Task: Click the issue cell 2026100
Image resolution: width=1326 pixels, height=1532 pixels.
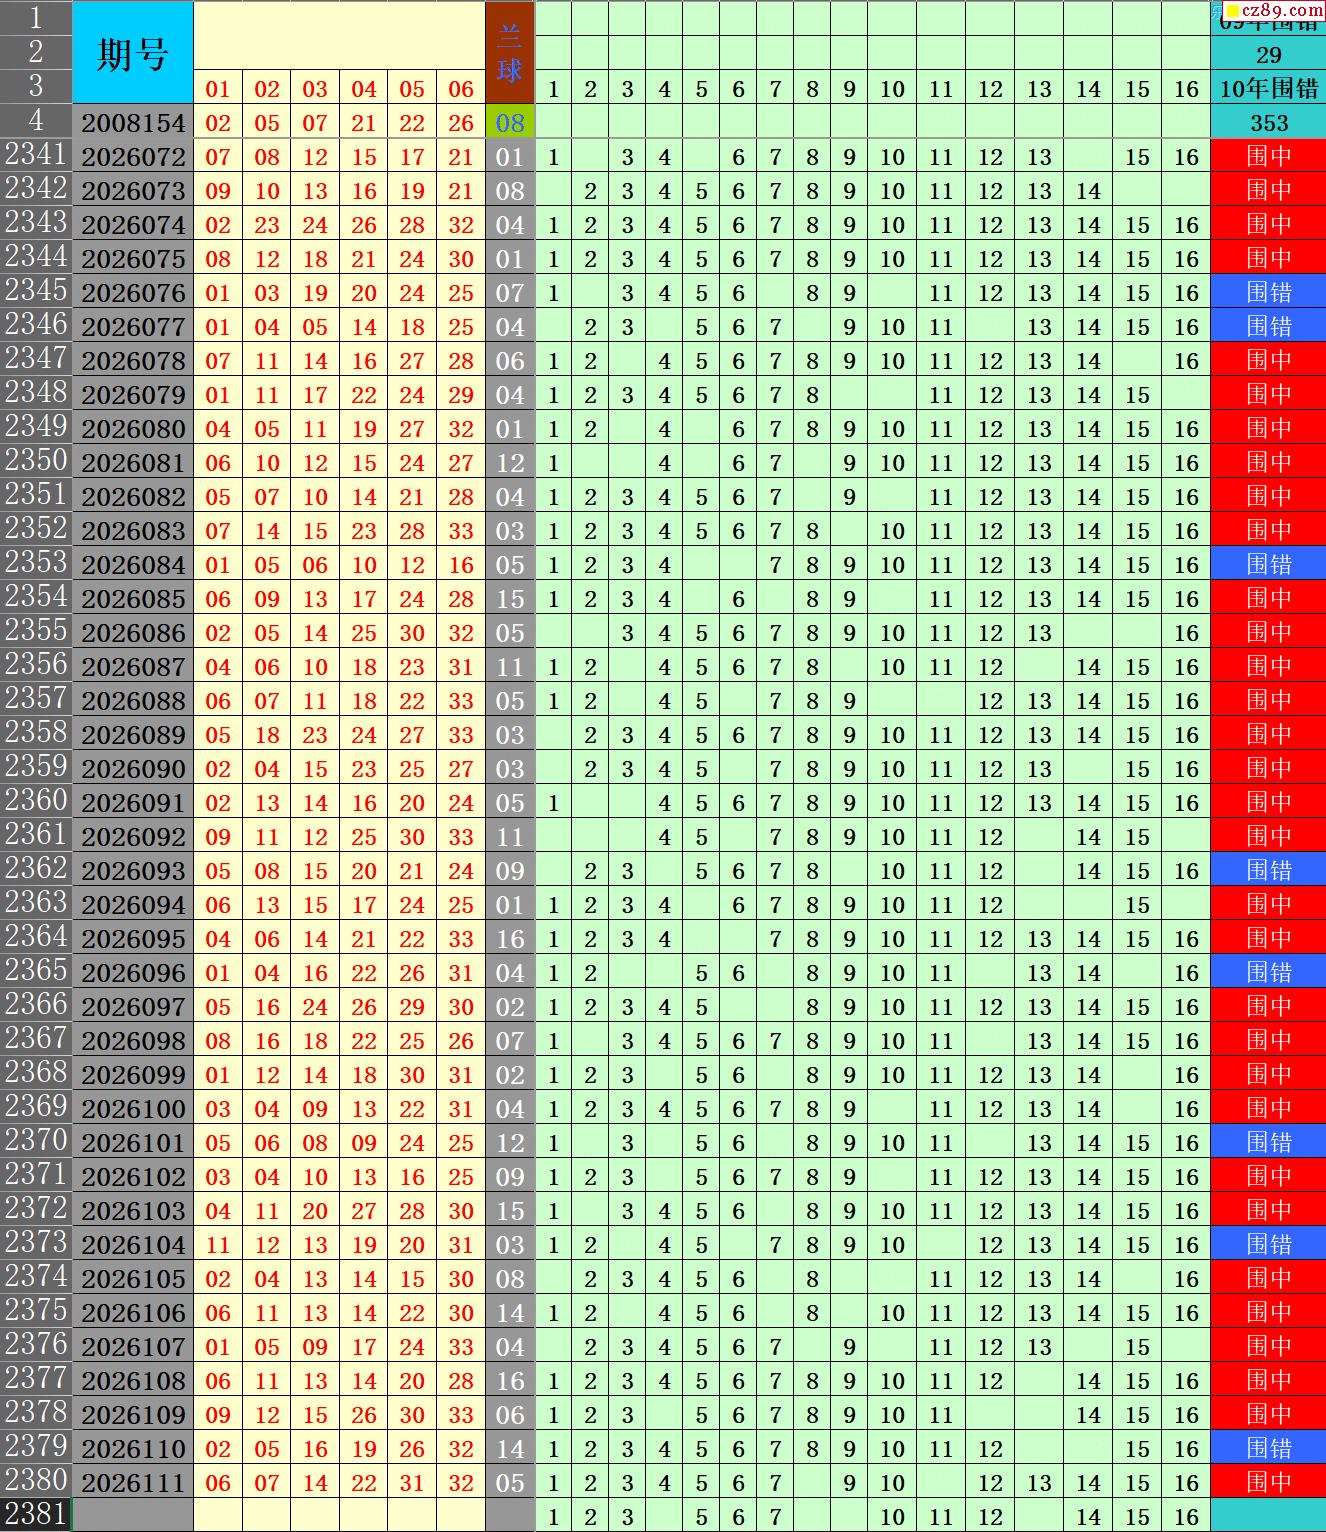Action: point(133,1109)
